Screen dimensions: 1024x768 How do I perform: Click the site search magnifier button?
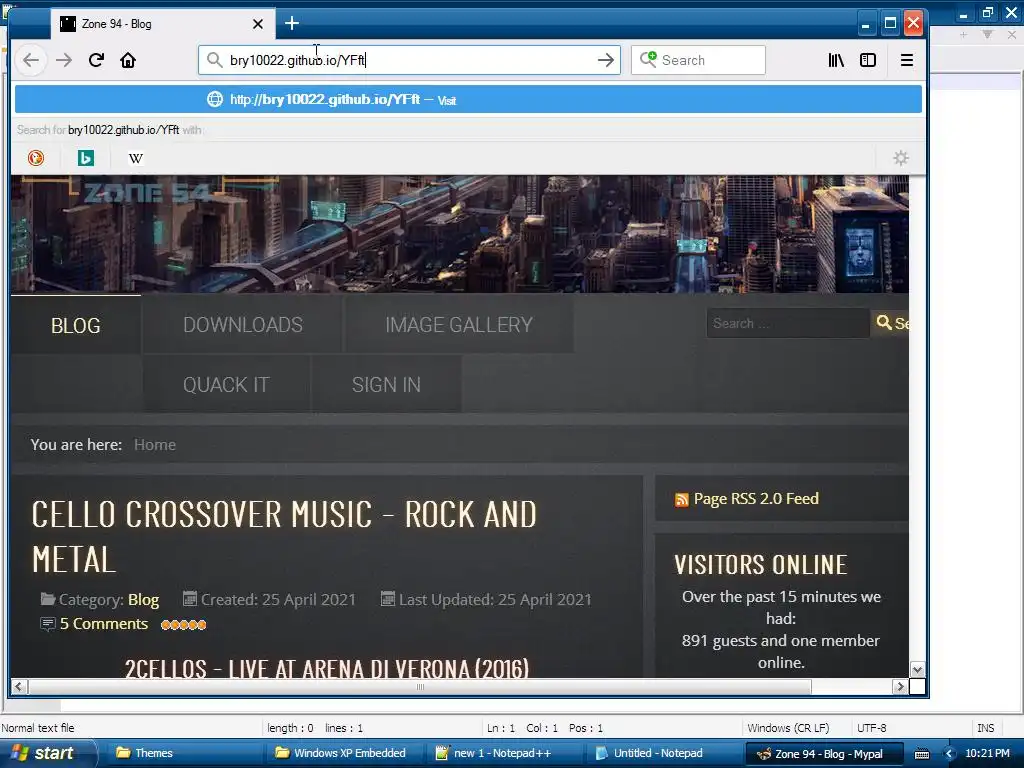coord(892,323)
